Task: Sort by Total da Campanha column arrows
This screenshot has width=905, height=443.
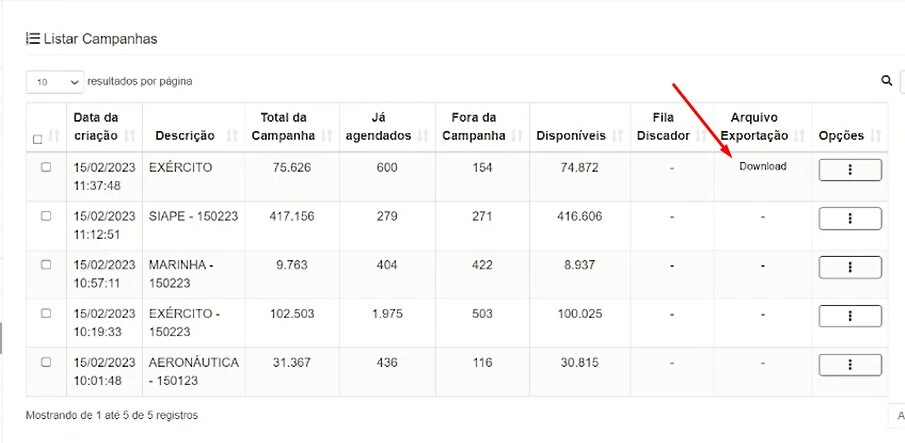Action: pyautogui.click(x=327, y=136)
